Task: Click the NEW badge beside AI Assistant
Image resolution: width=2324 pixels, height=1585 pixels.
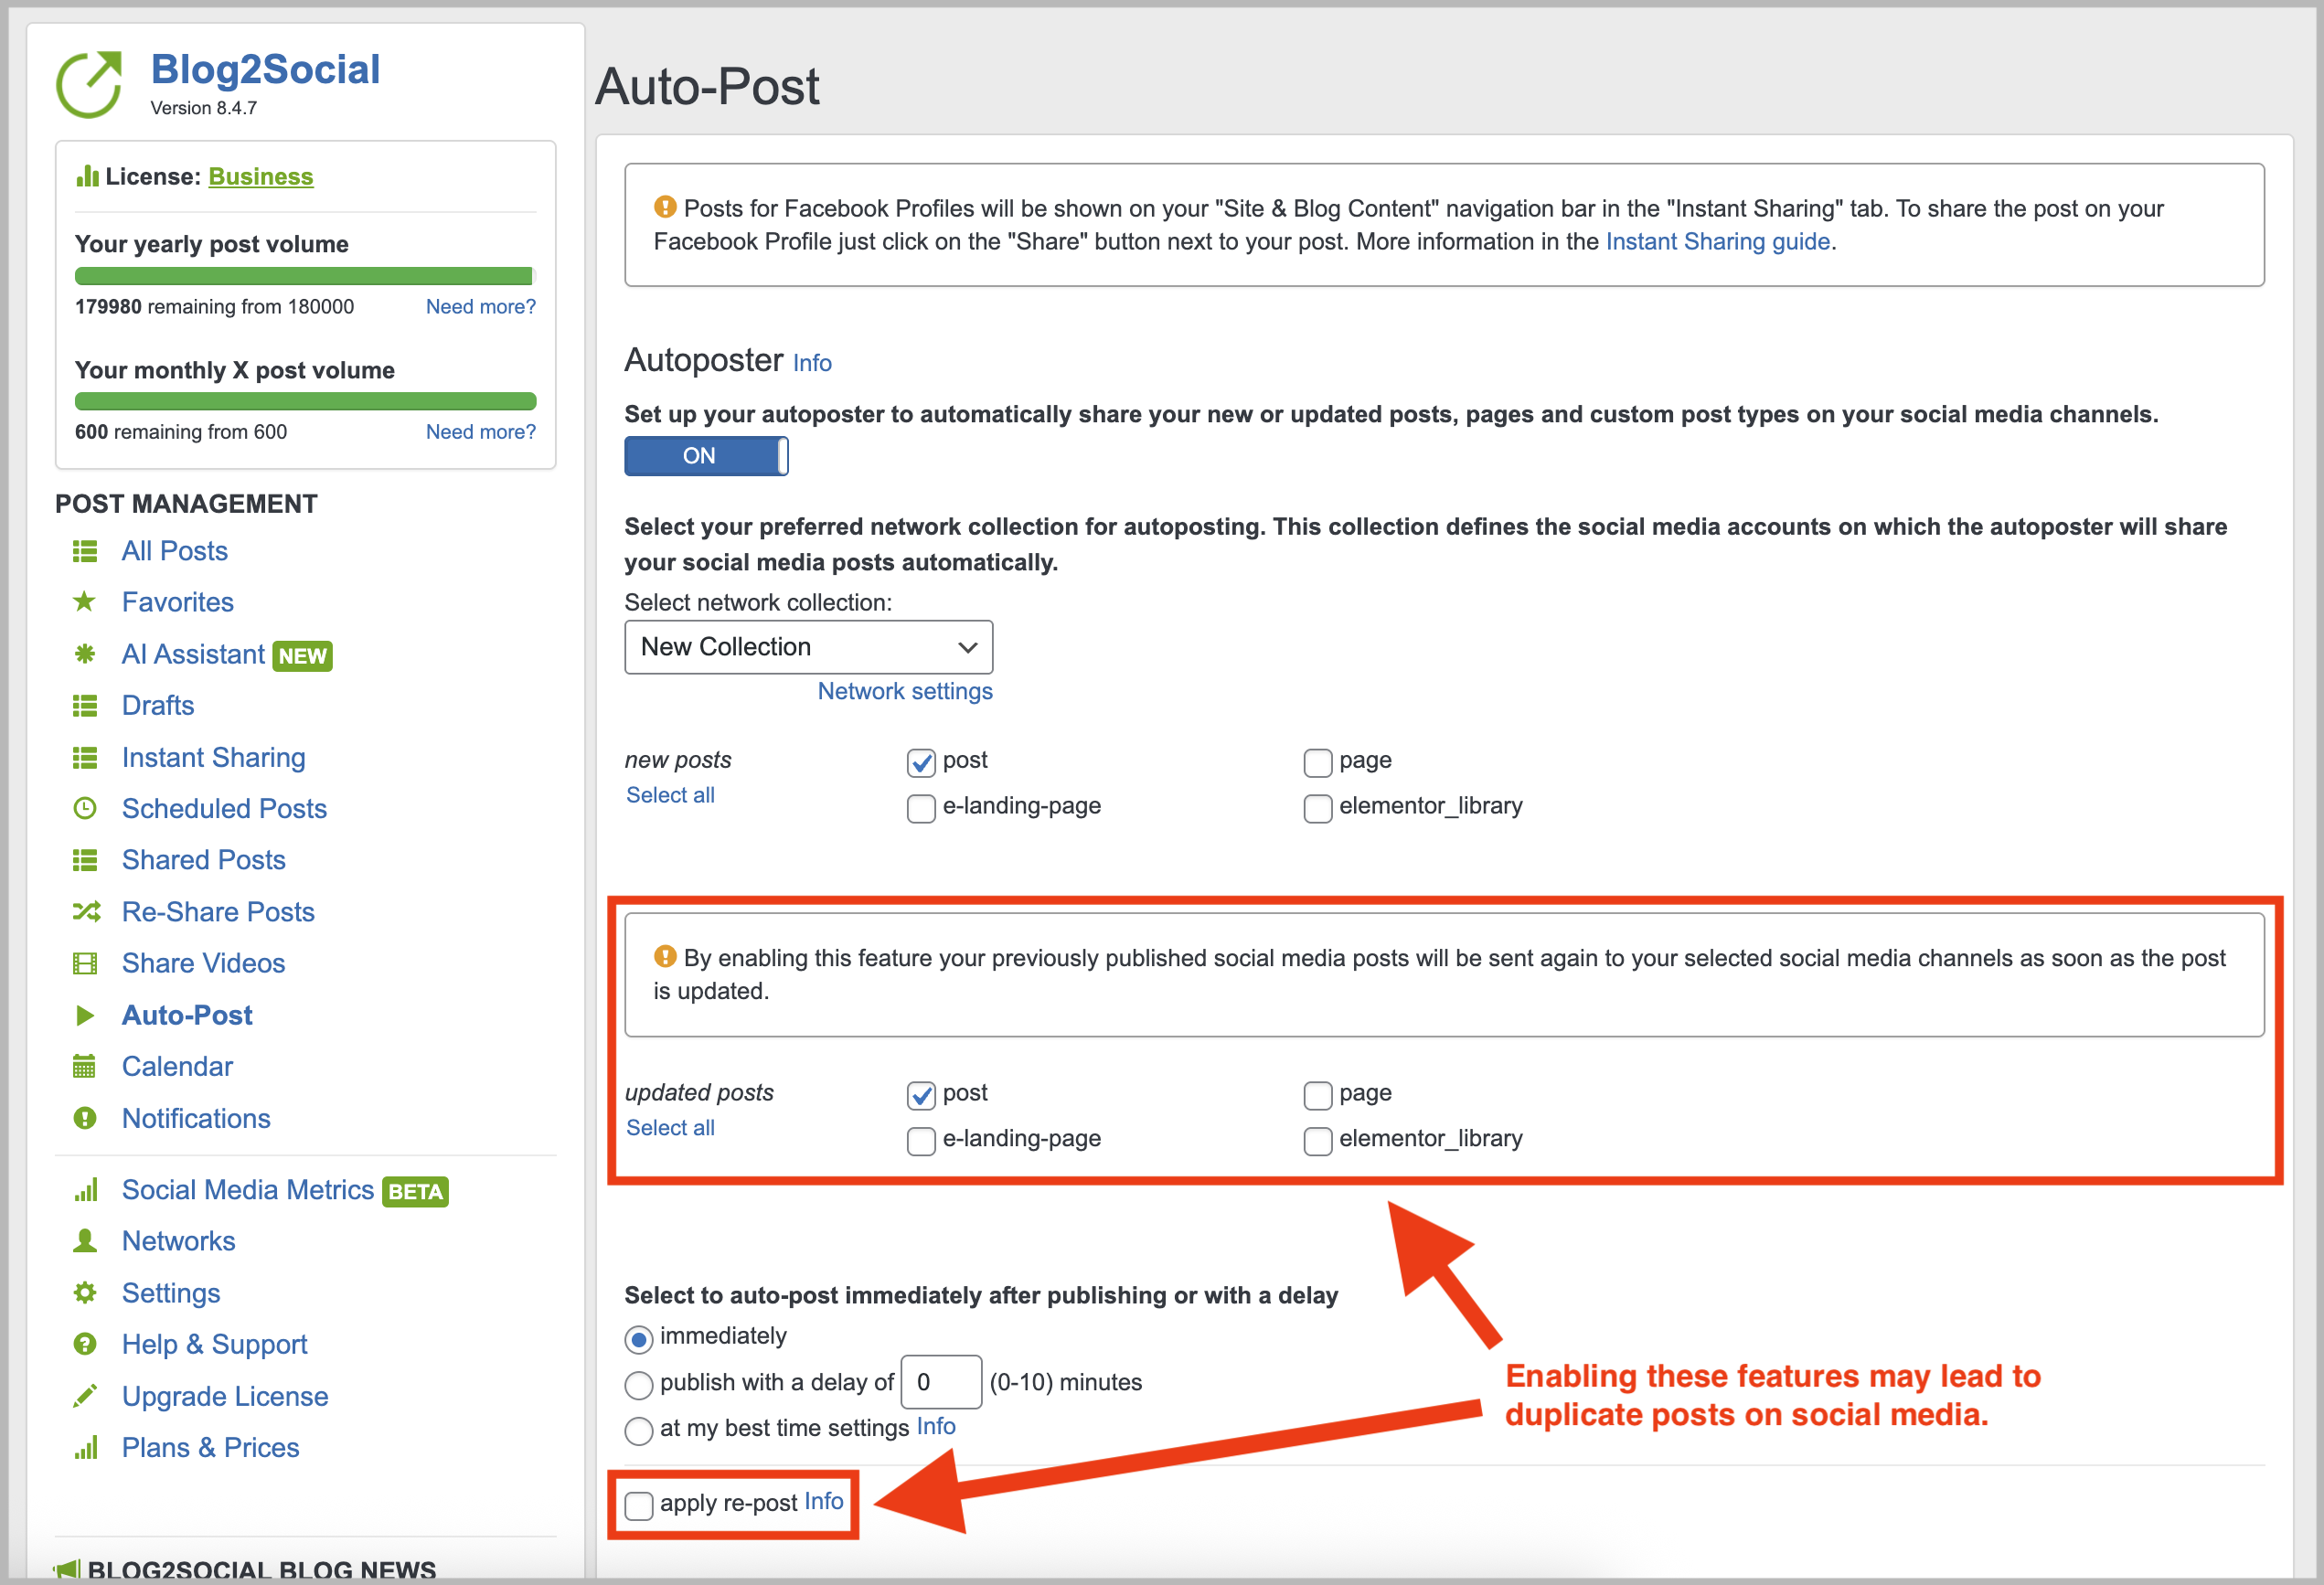Action: (303, 656)
